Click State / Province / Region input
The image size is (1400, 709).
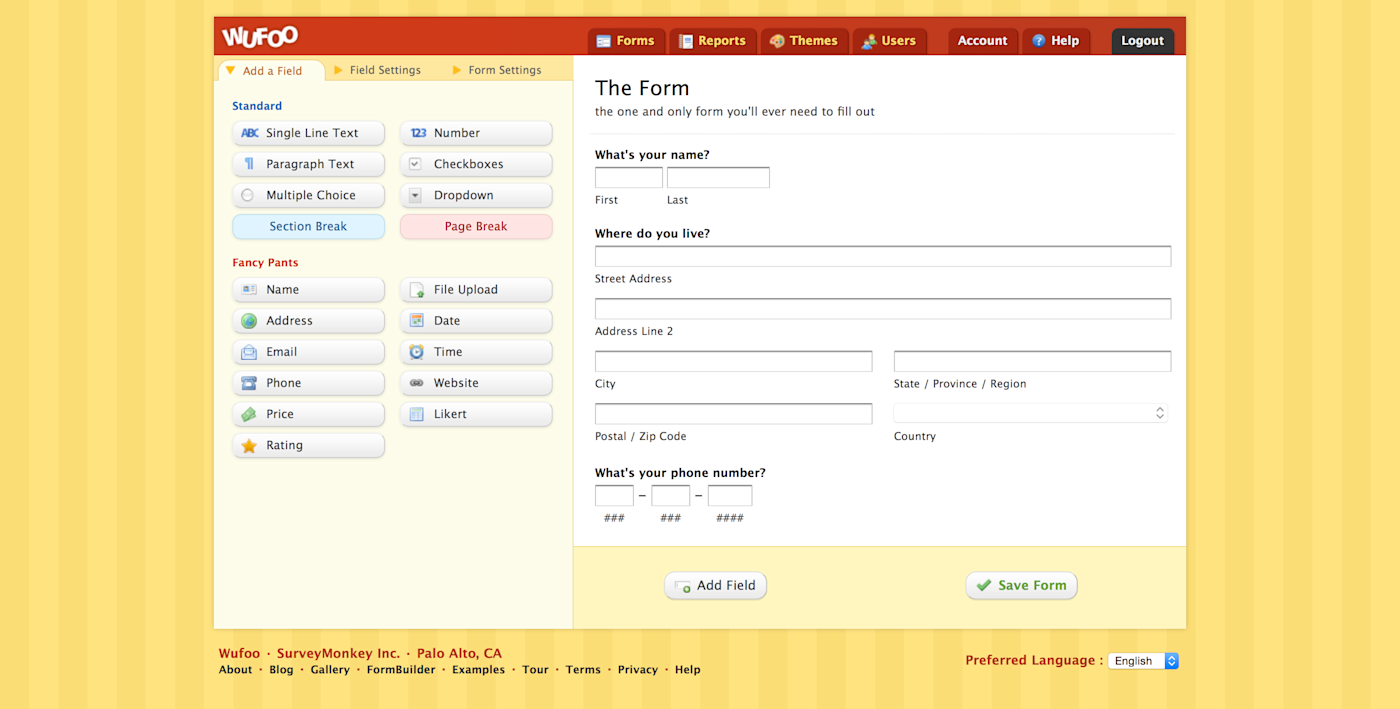1032,361
